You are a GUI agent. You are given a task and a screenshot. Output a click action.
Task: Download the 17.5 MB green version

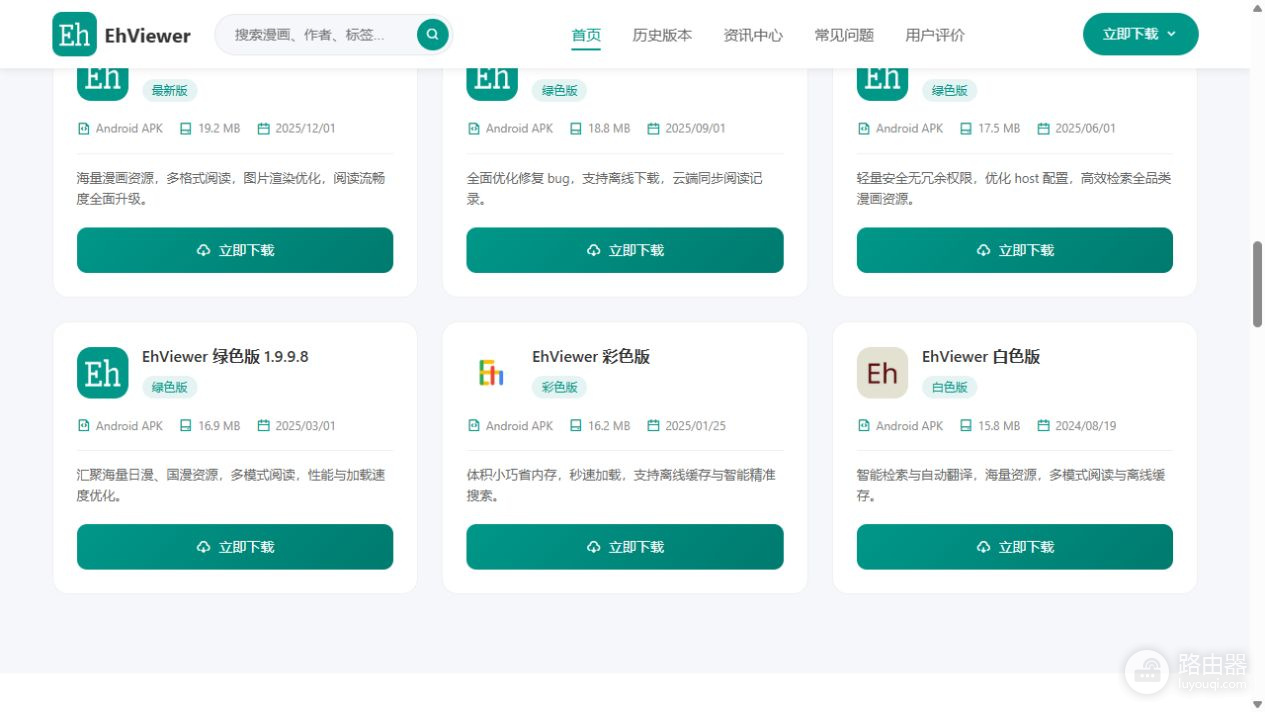[1014, 250]
